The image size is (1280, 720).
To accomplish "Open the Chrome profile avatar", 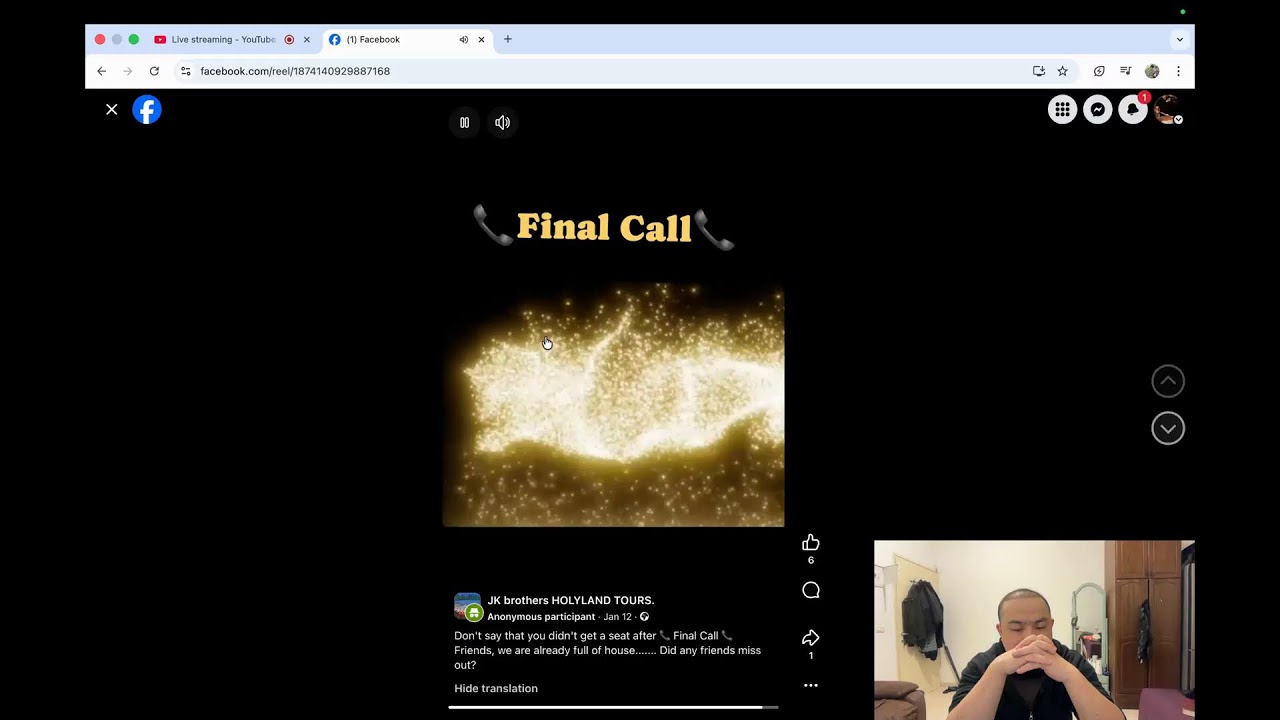I will (1152, 71).
